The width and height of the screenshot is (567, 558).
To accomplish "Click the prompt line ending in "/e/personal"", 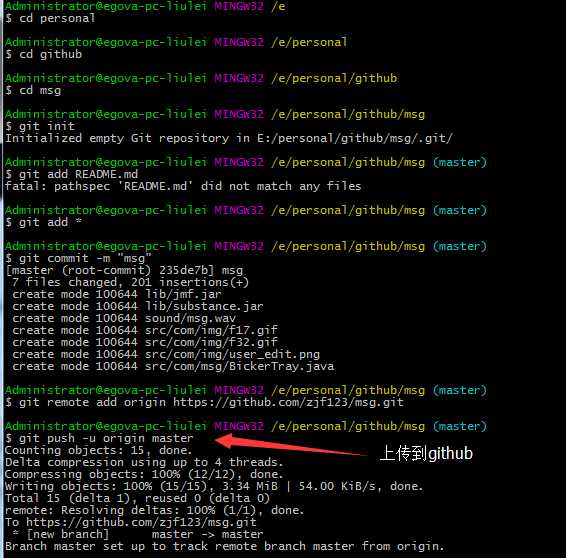I will [176, 42].
